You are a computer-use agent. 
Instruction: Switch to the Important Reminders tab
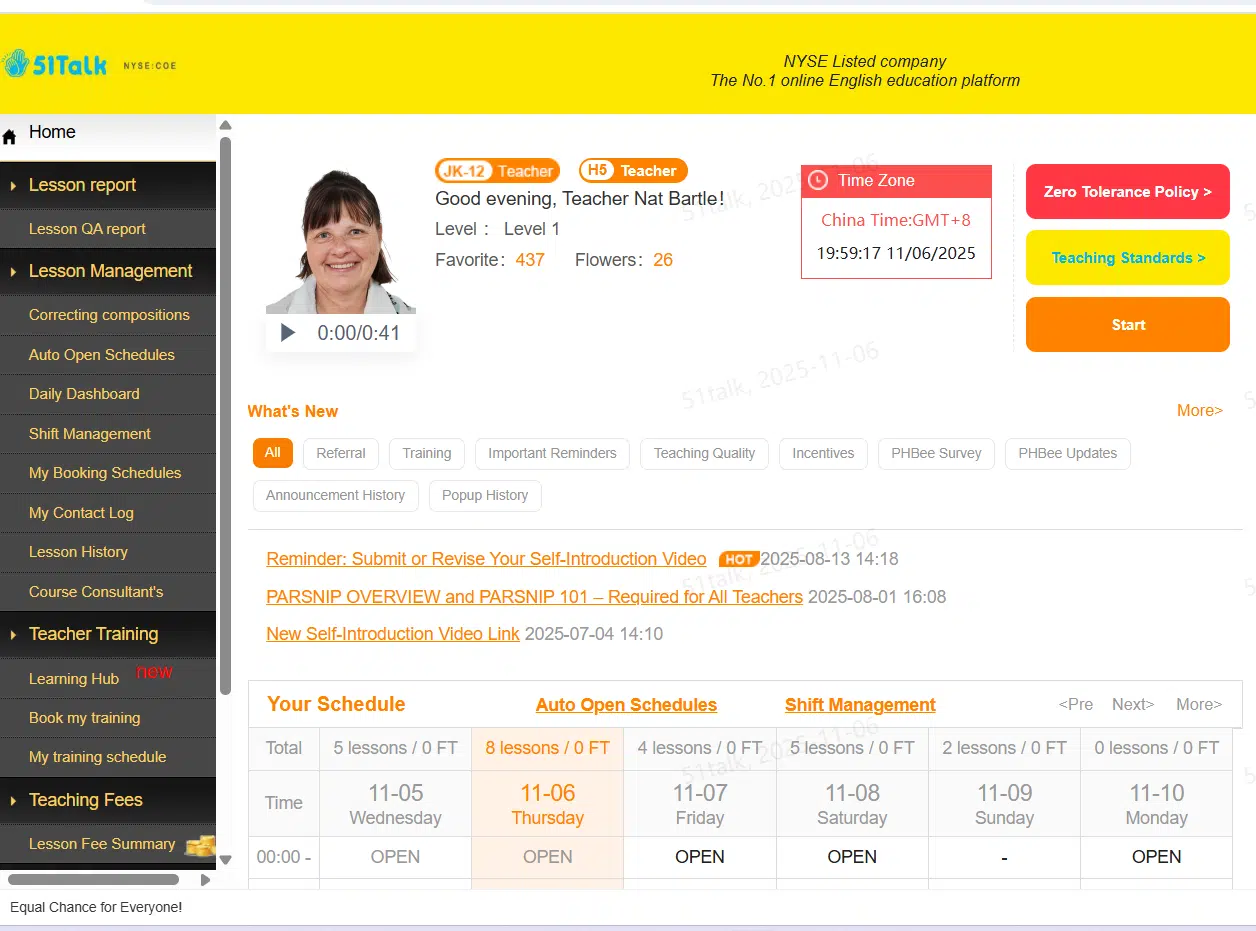coord(552,453)
